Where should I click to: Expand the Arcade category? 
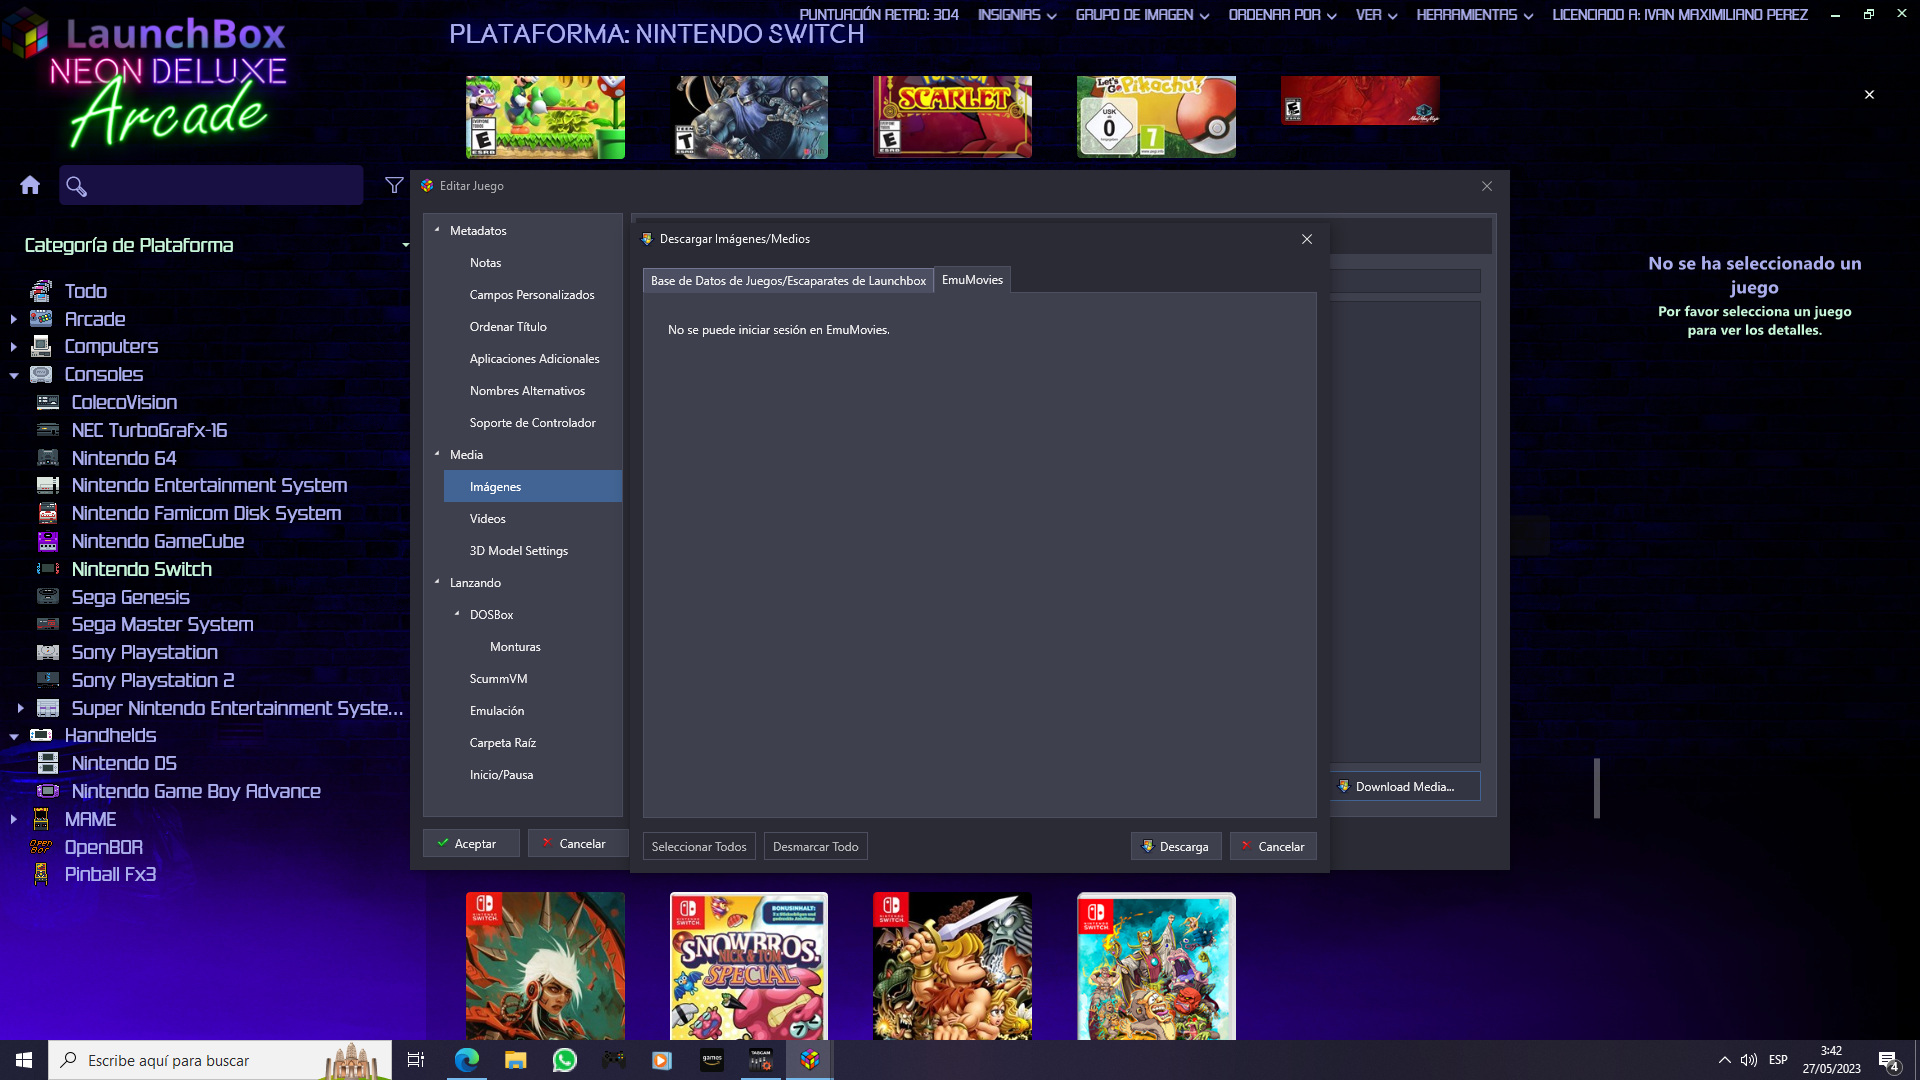[13, 319]
